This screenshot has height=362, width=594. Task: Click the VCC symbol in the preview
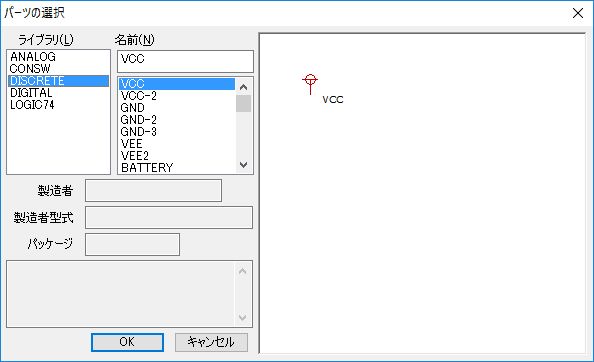[310, 84]
